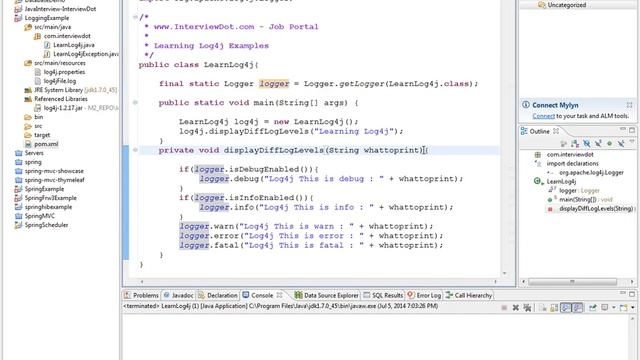The width and height of the screenshot is (640, 360).
Task: Switch to the Problems tab
Action: point(141,295)
